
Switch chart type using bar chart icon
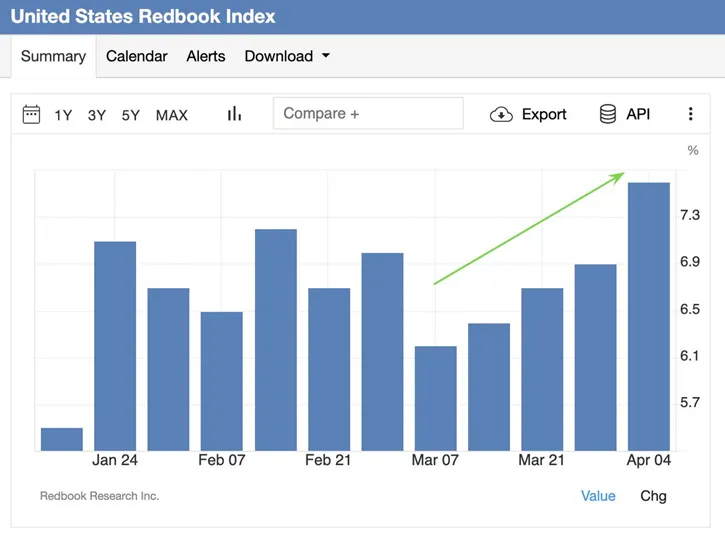point(234,114)
